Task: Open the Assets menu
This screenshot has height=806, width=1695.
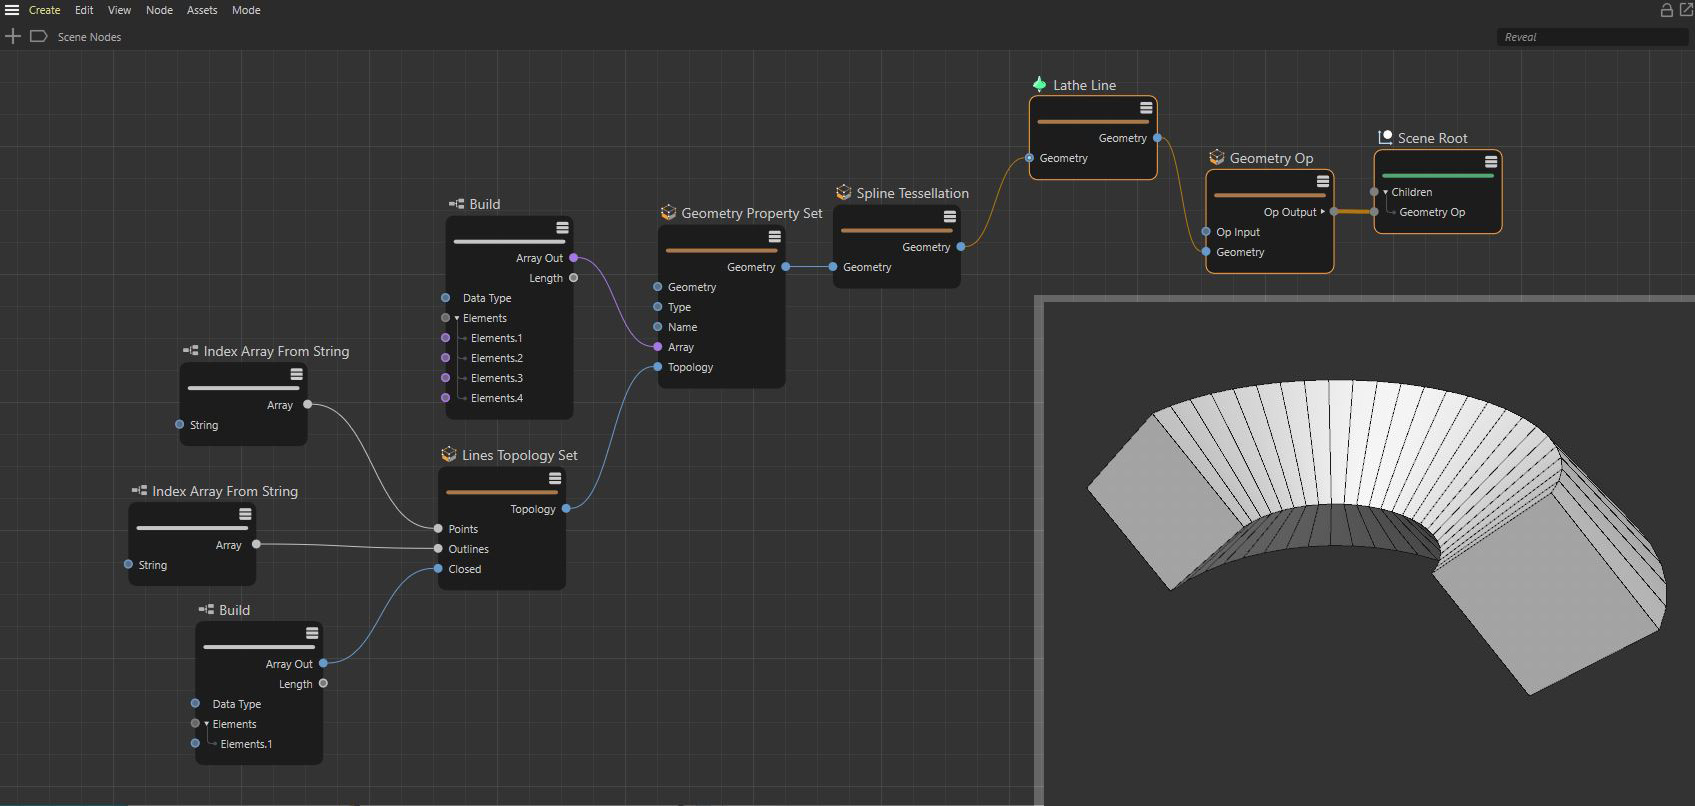Action: pyautogui.click(x=202, y=10)
